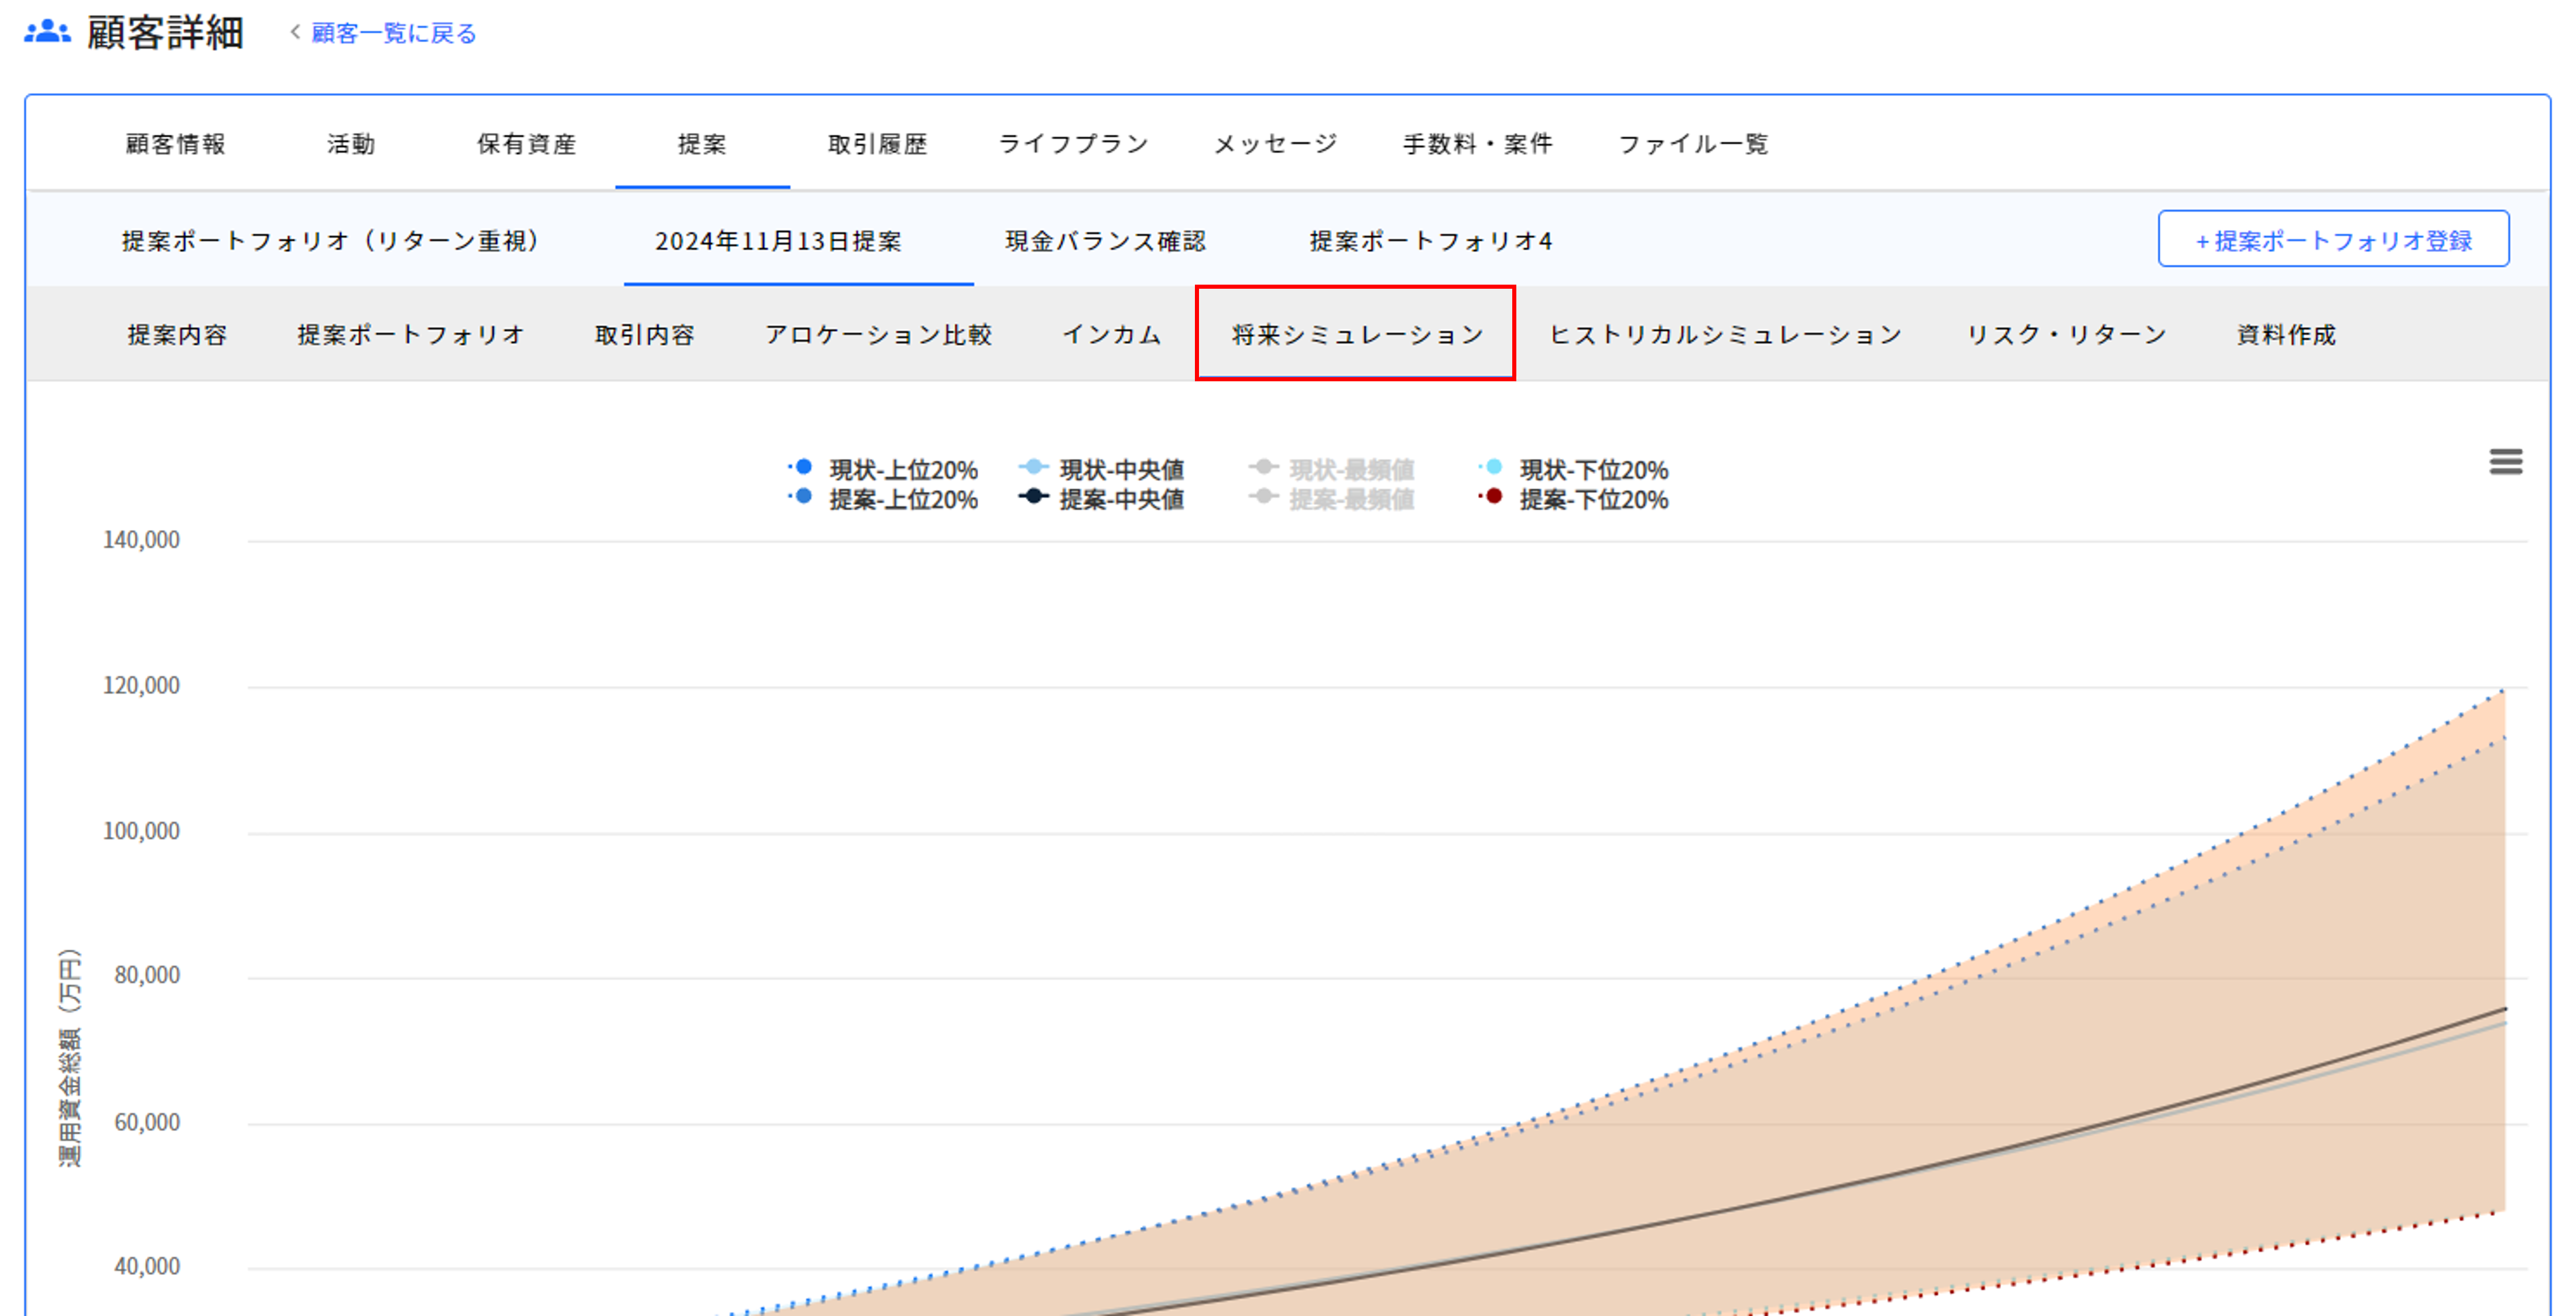Open the ヒストリカルシミュレーション sub-tab
The height and width of the screenshot is (1316, 2576).
tap(1725, 335)
